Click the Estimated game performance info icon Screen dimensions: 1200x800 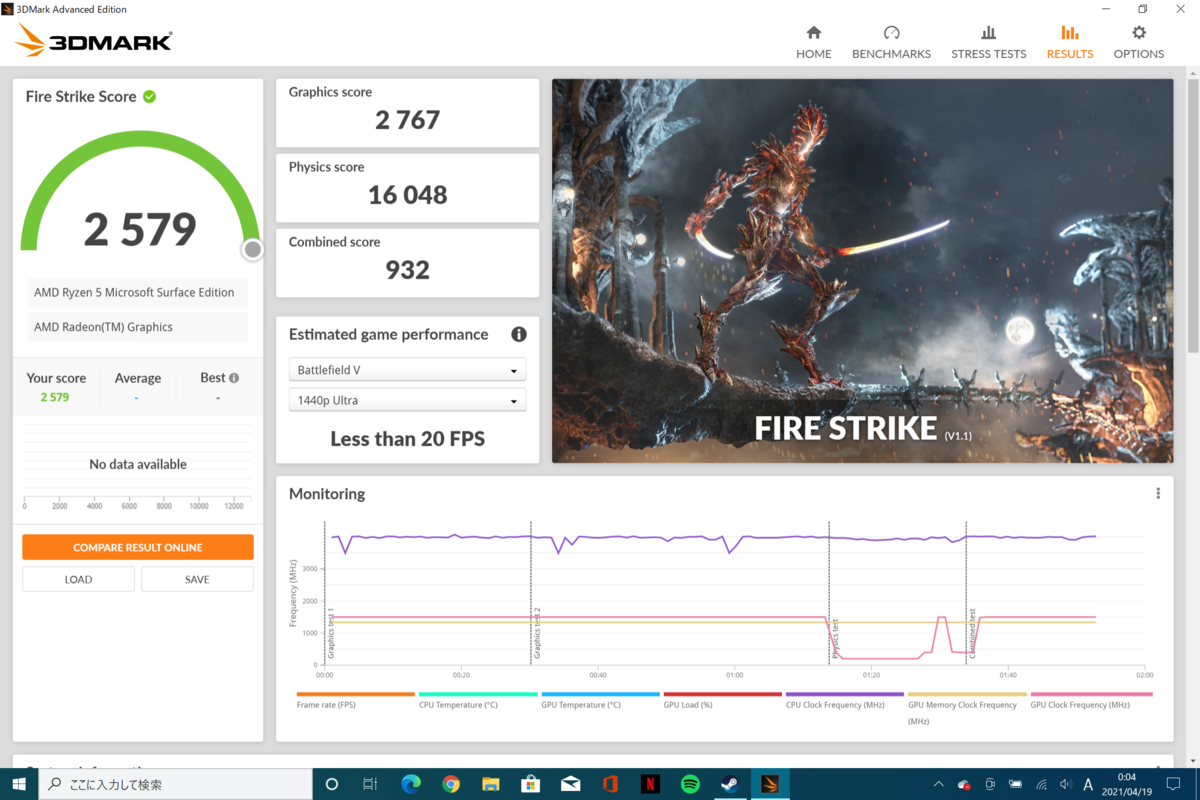point(519,335)
